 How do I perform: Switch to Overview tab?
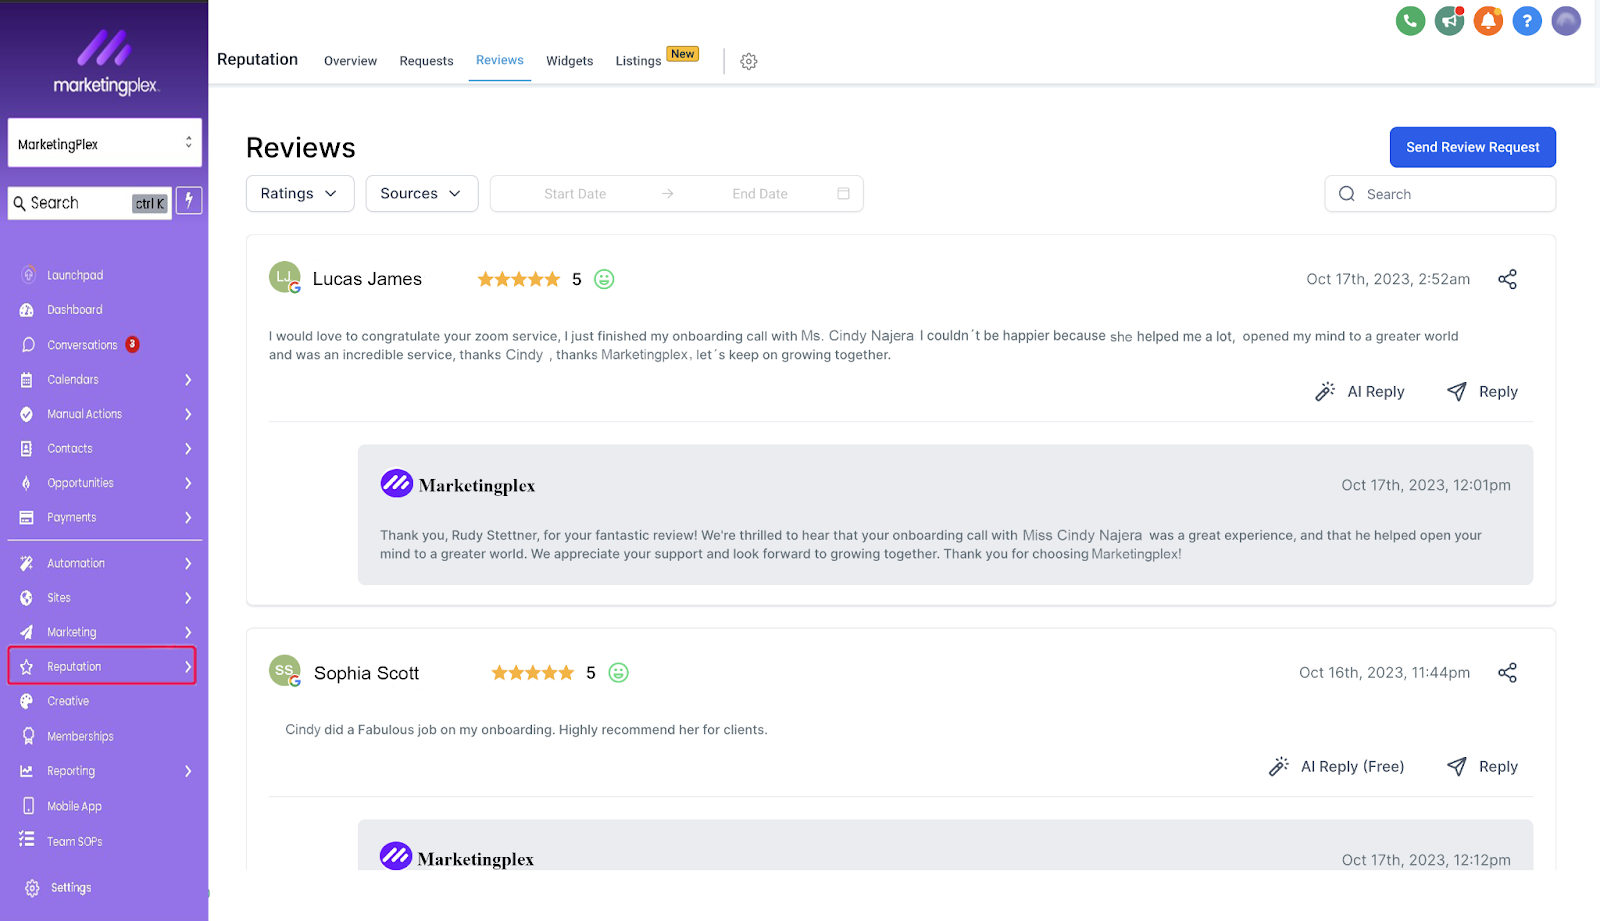click(x=350, y=61)
